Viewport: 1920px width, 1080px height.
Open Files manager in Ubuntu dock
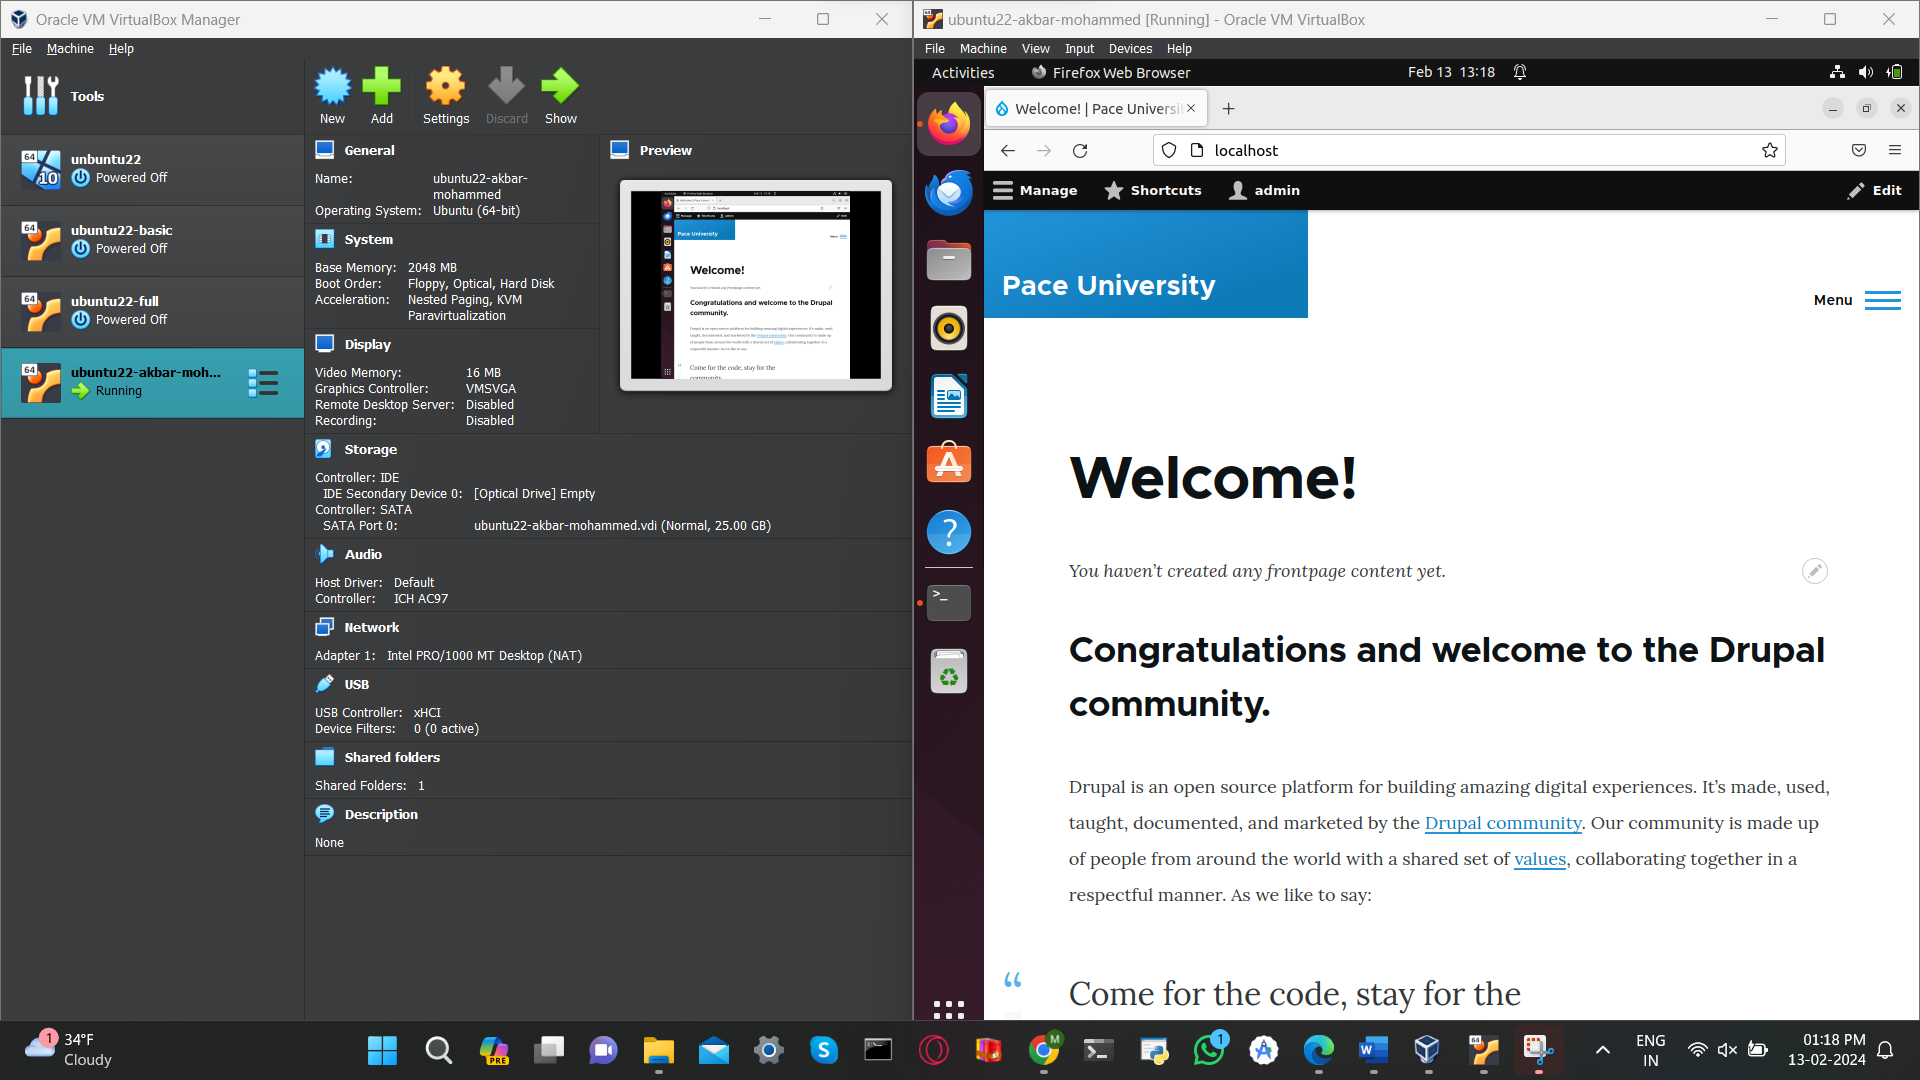pyautogui.click(x=948, y=260)
